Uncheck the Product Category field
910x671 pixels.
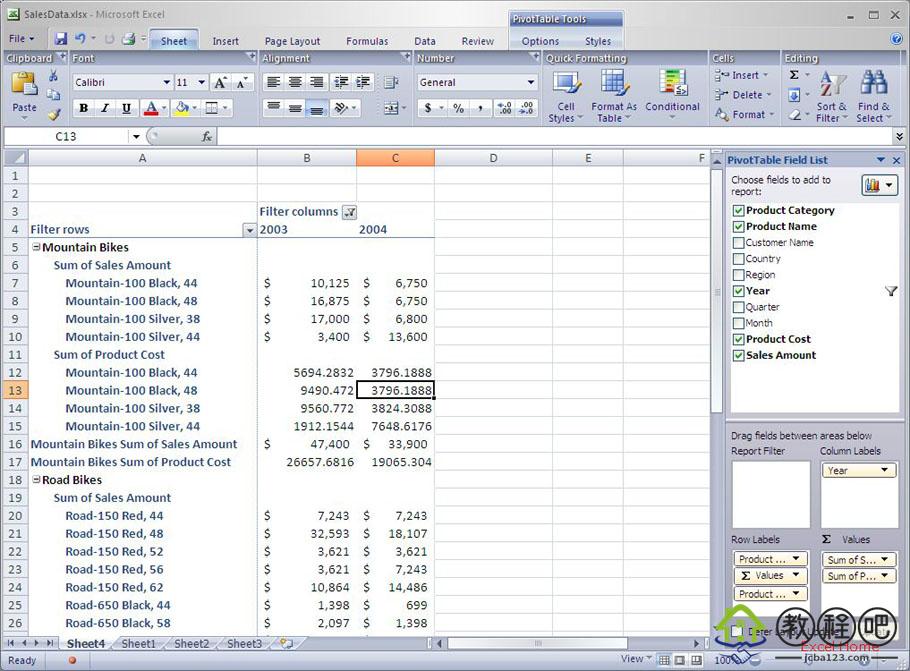tap(738, 211)
